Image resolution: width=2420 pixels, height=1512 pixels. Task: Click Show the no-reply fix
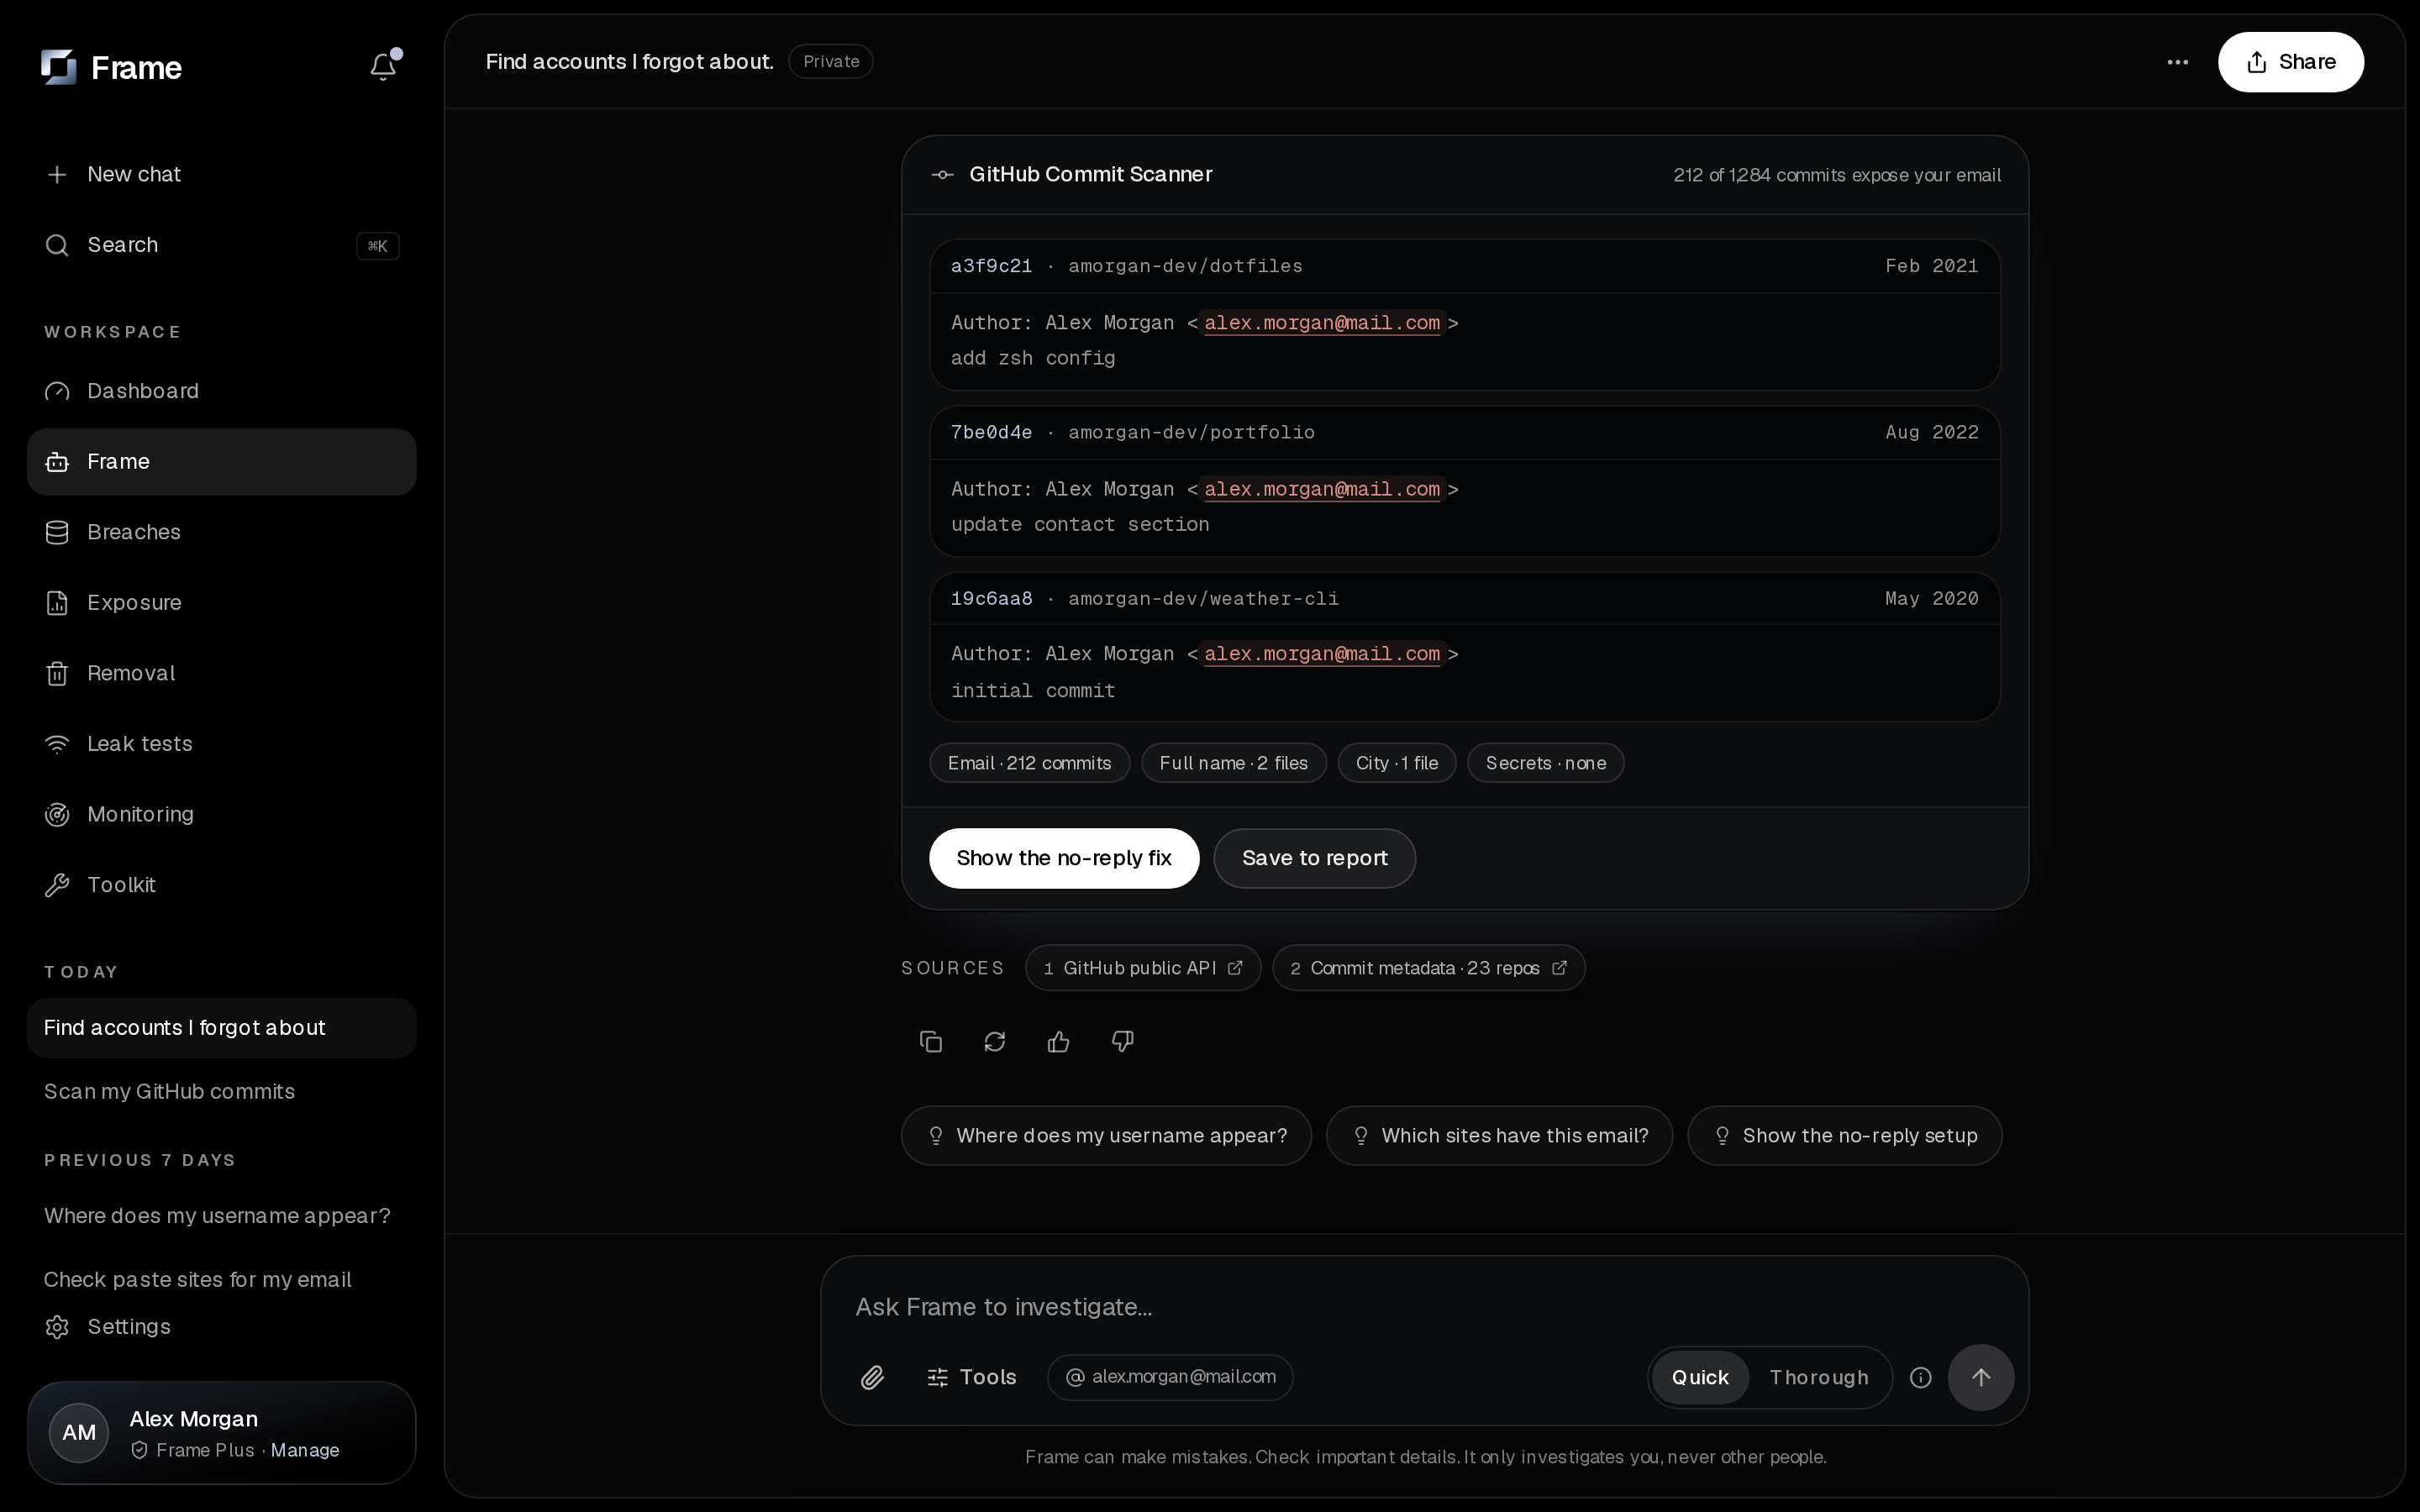point(1063,858)
